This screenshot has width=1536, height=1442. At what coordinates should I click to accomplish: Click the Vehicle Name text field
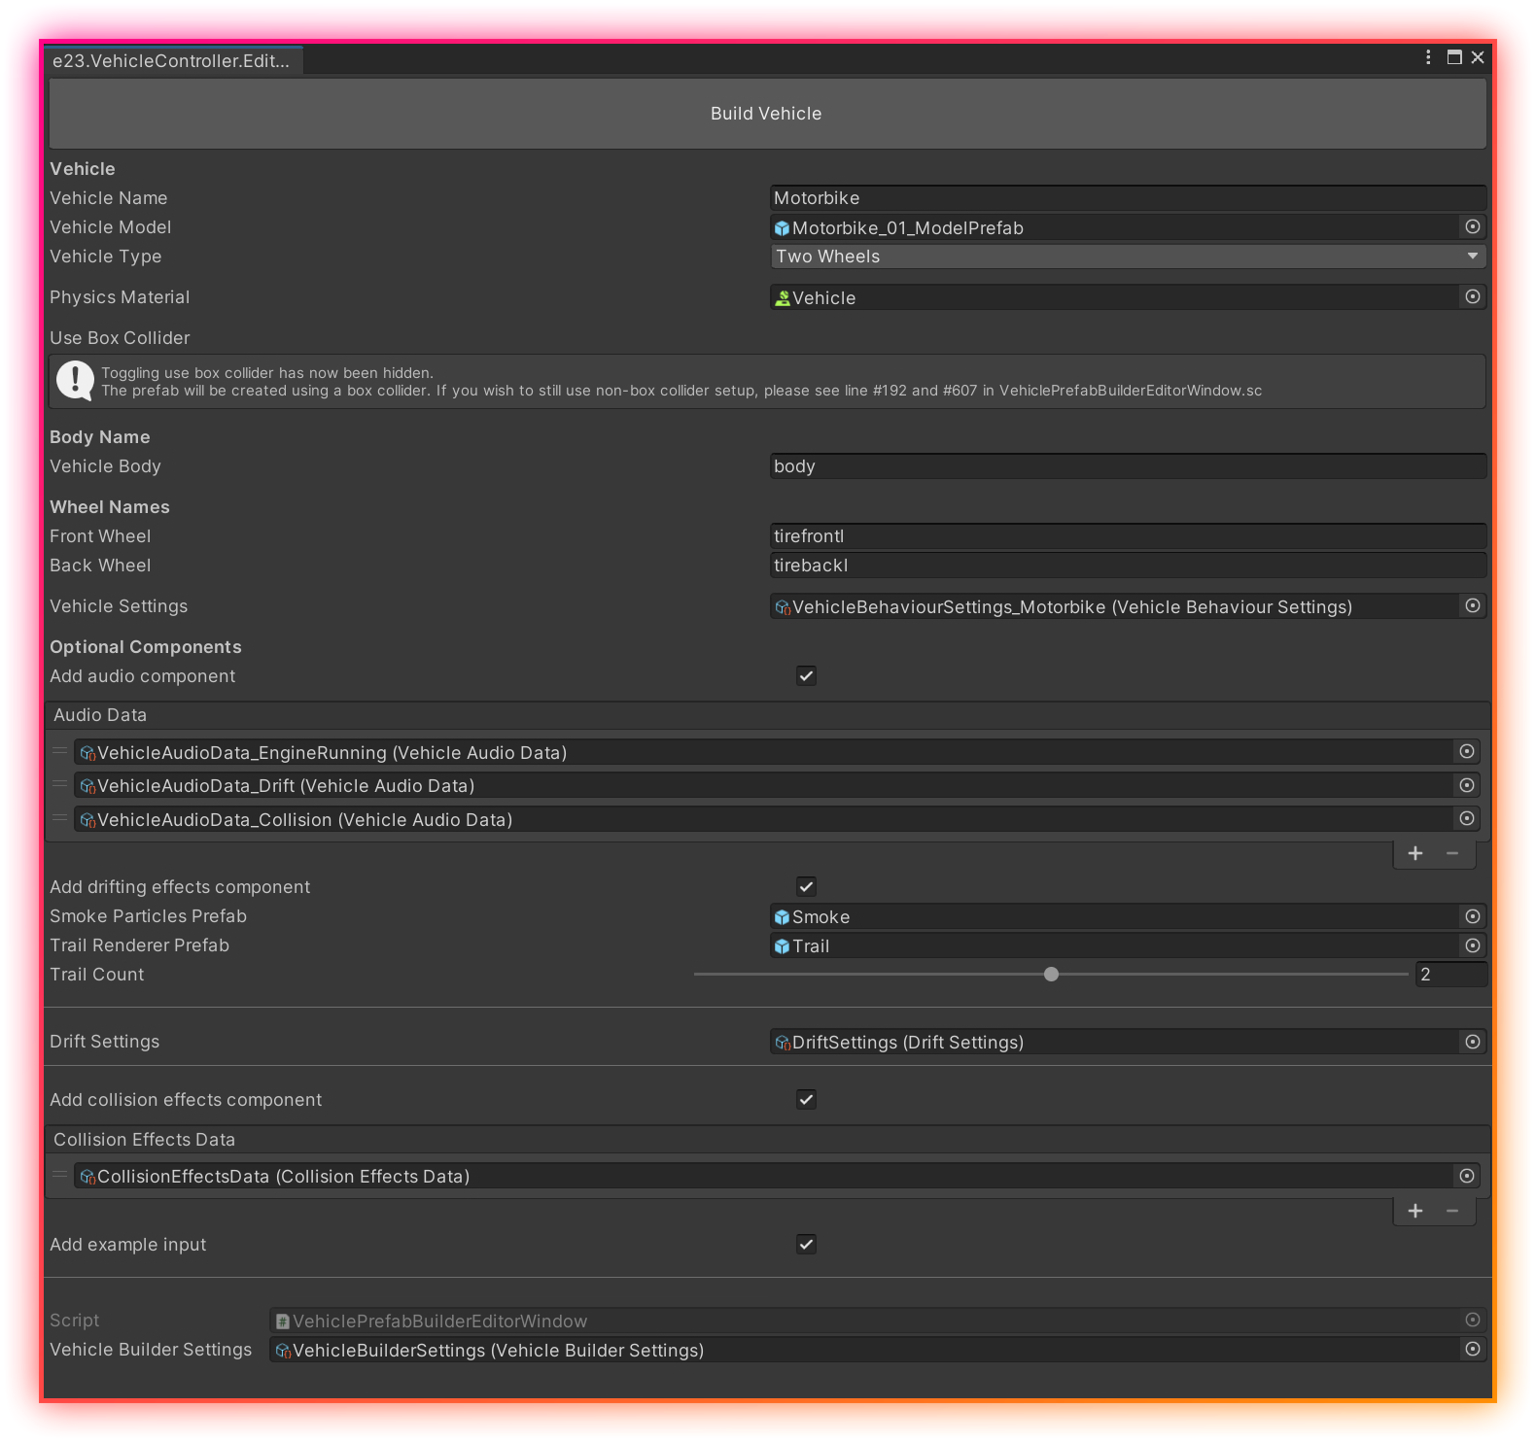click(1127, 198)
